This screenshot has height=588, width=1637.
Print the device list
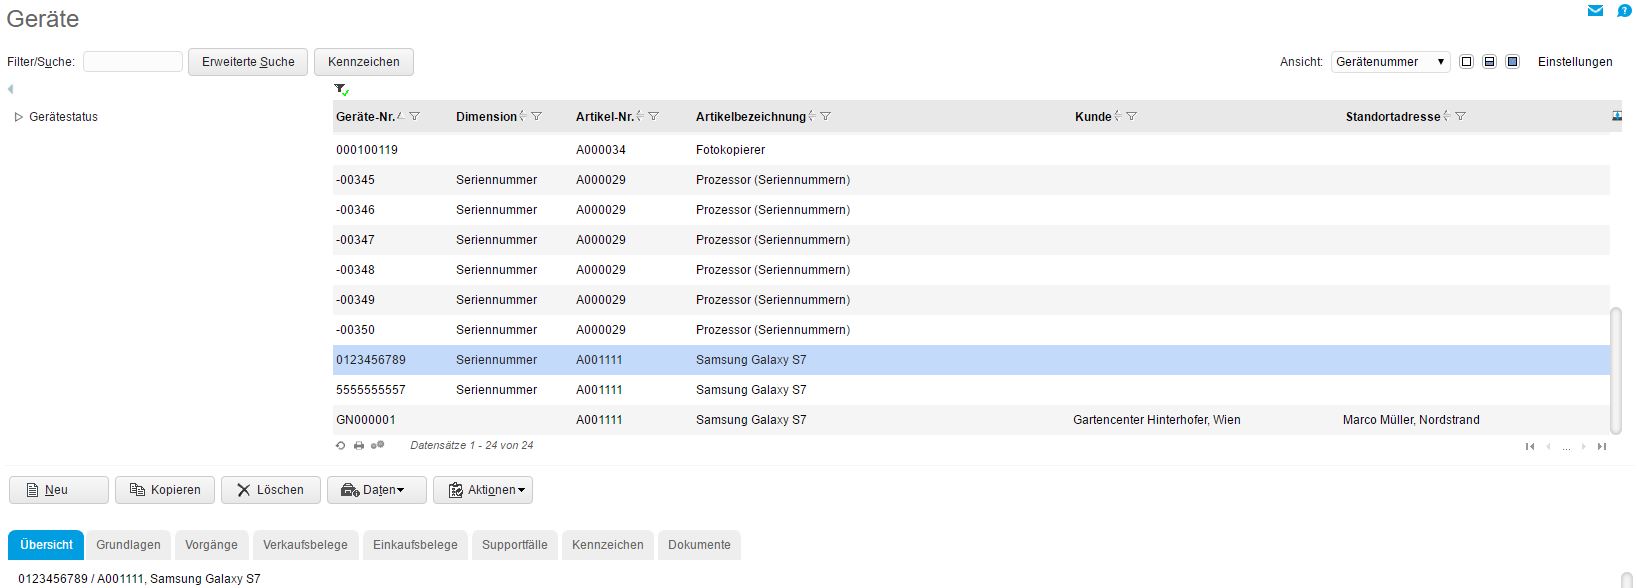click(x=359, y=446)
